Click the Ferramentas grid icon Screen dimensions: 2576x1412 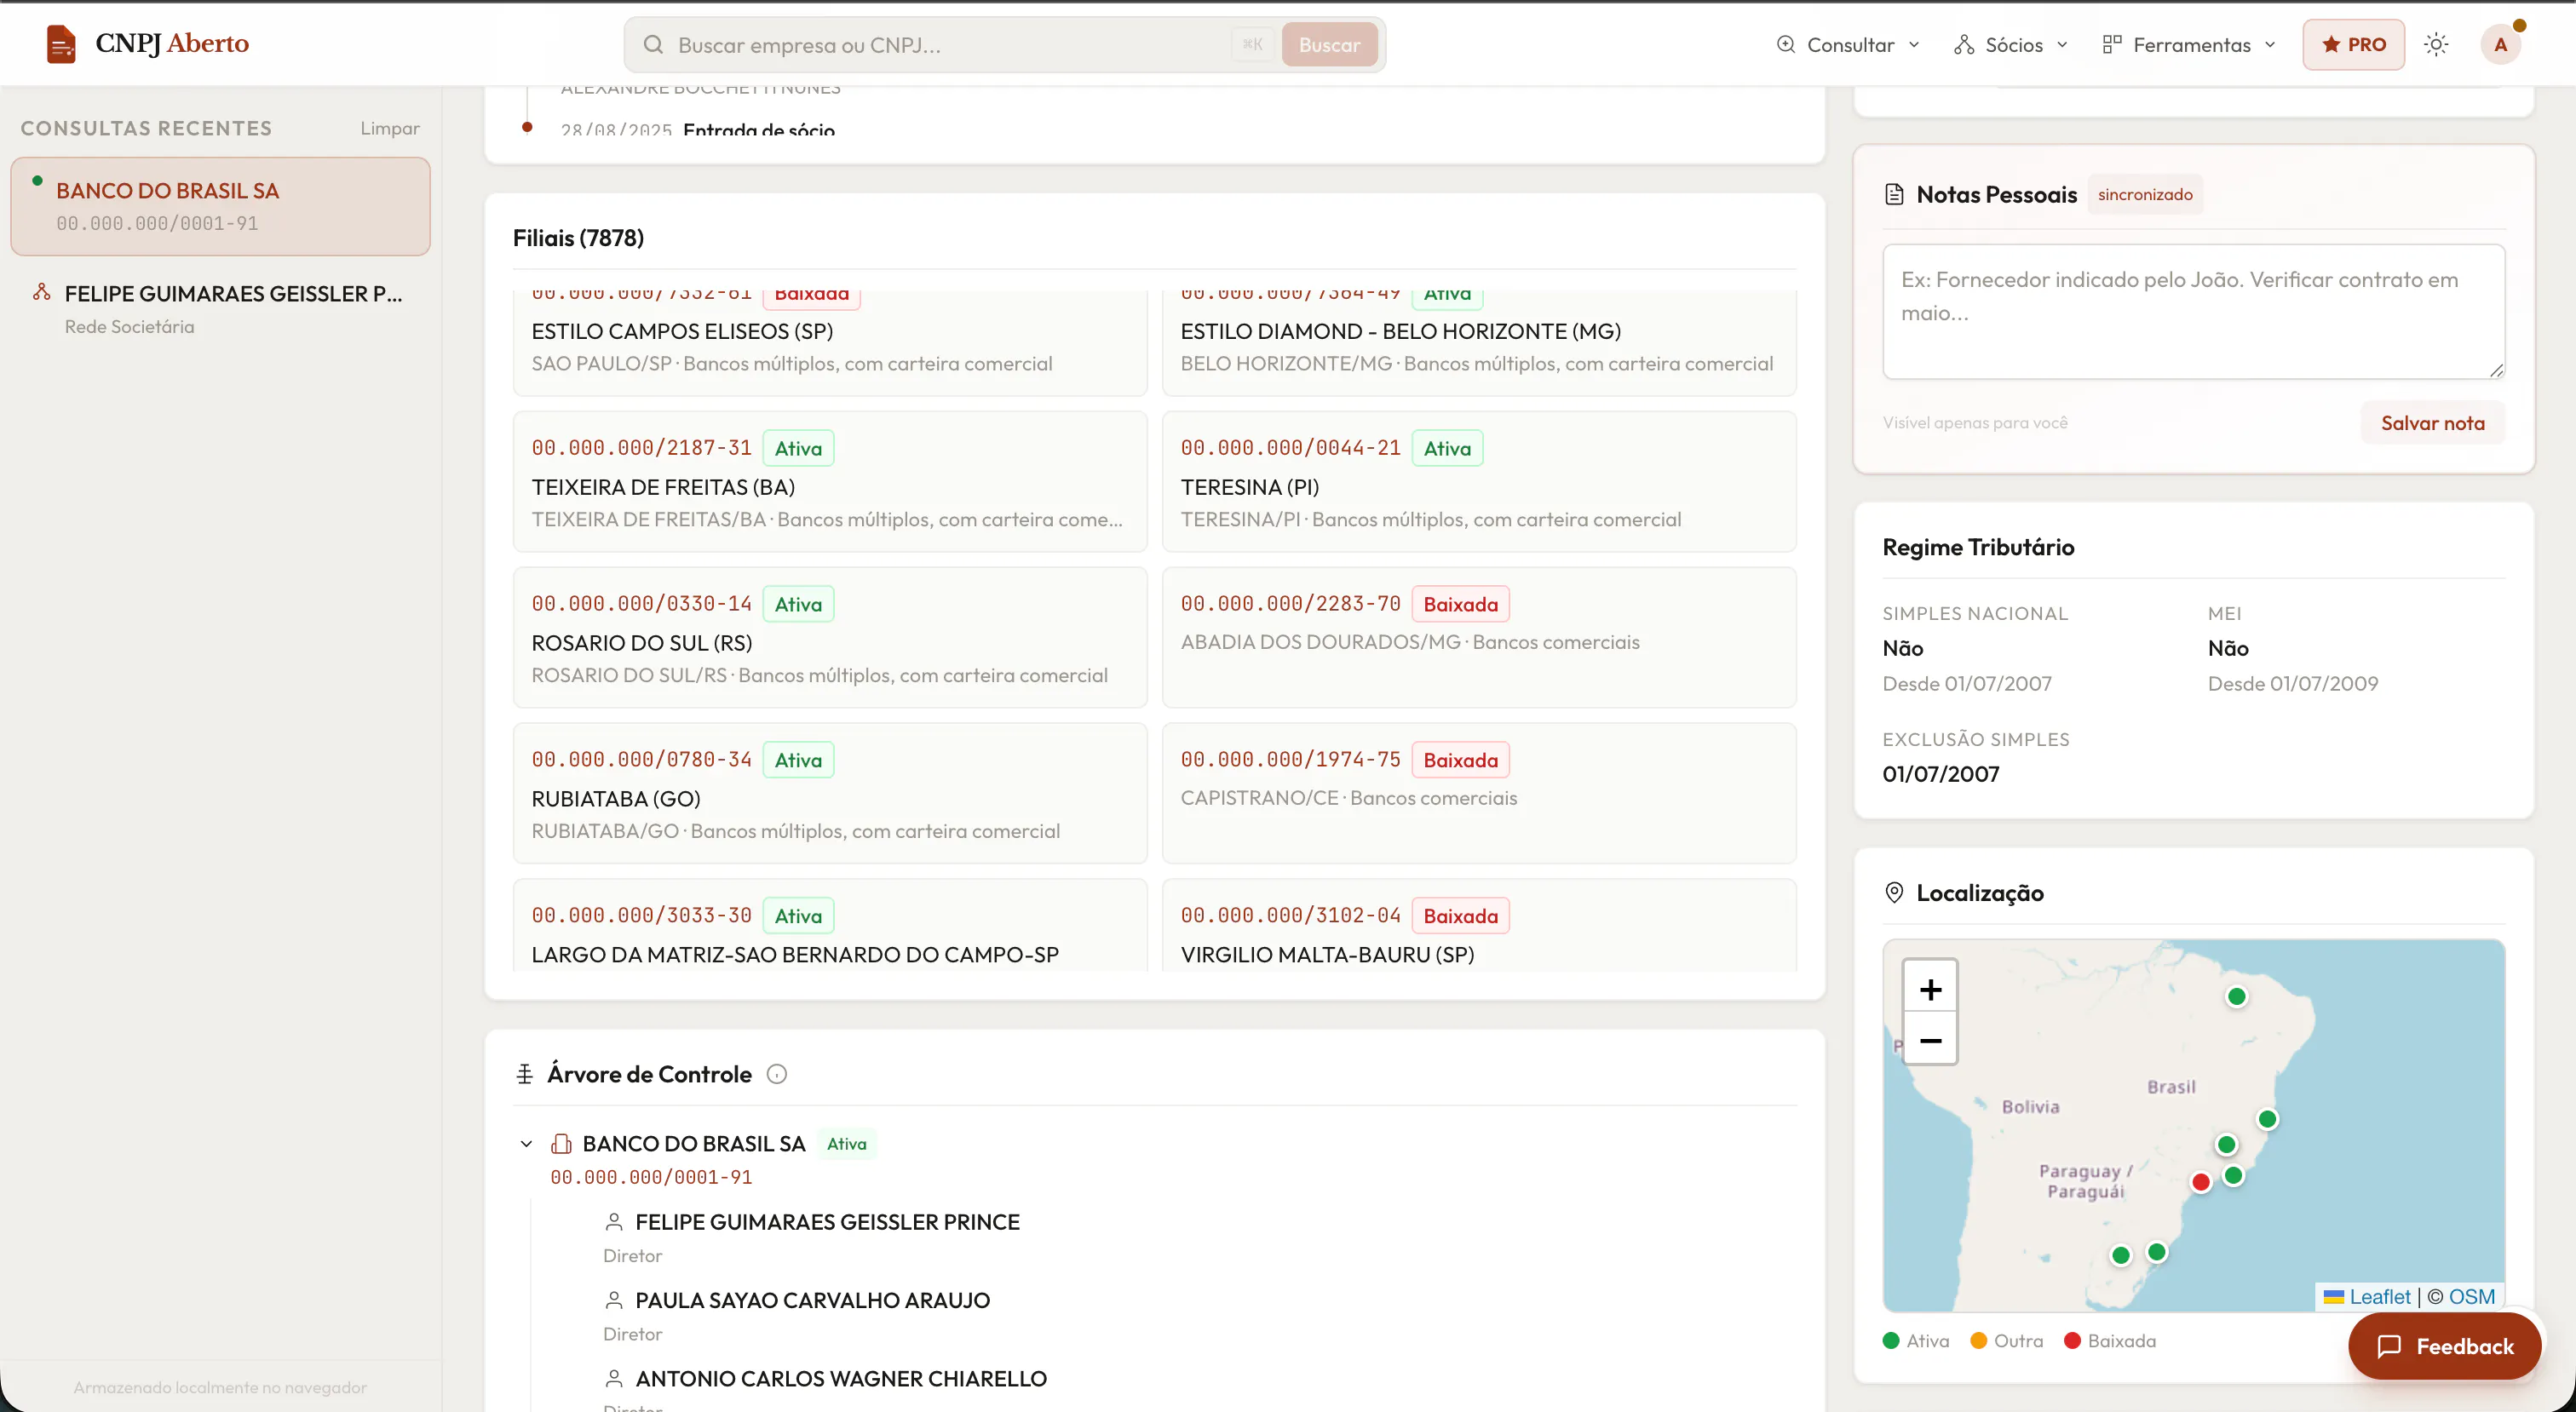2111,45
